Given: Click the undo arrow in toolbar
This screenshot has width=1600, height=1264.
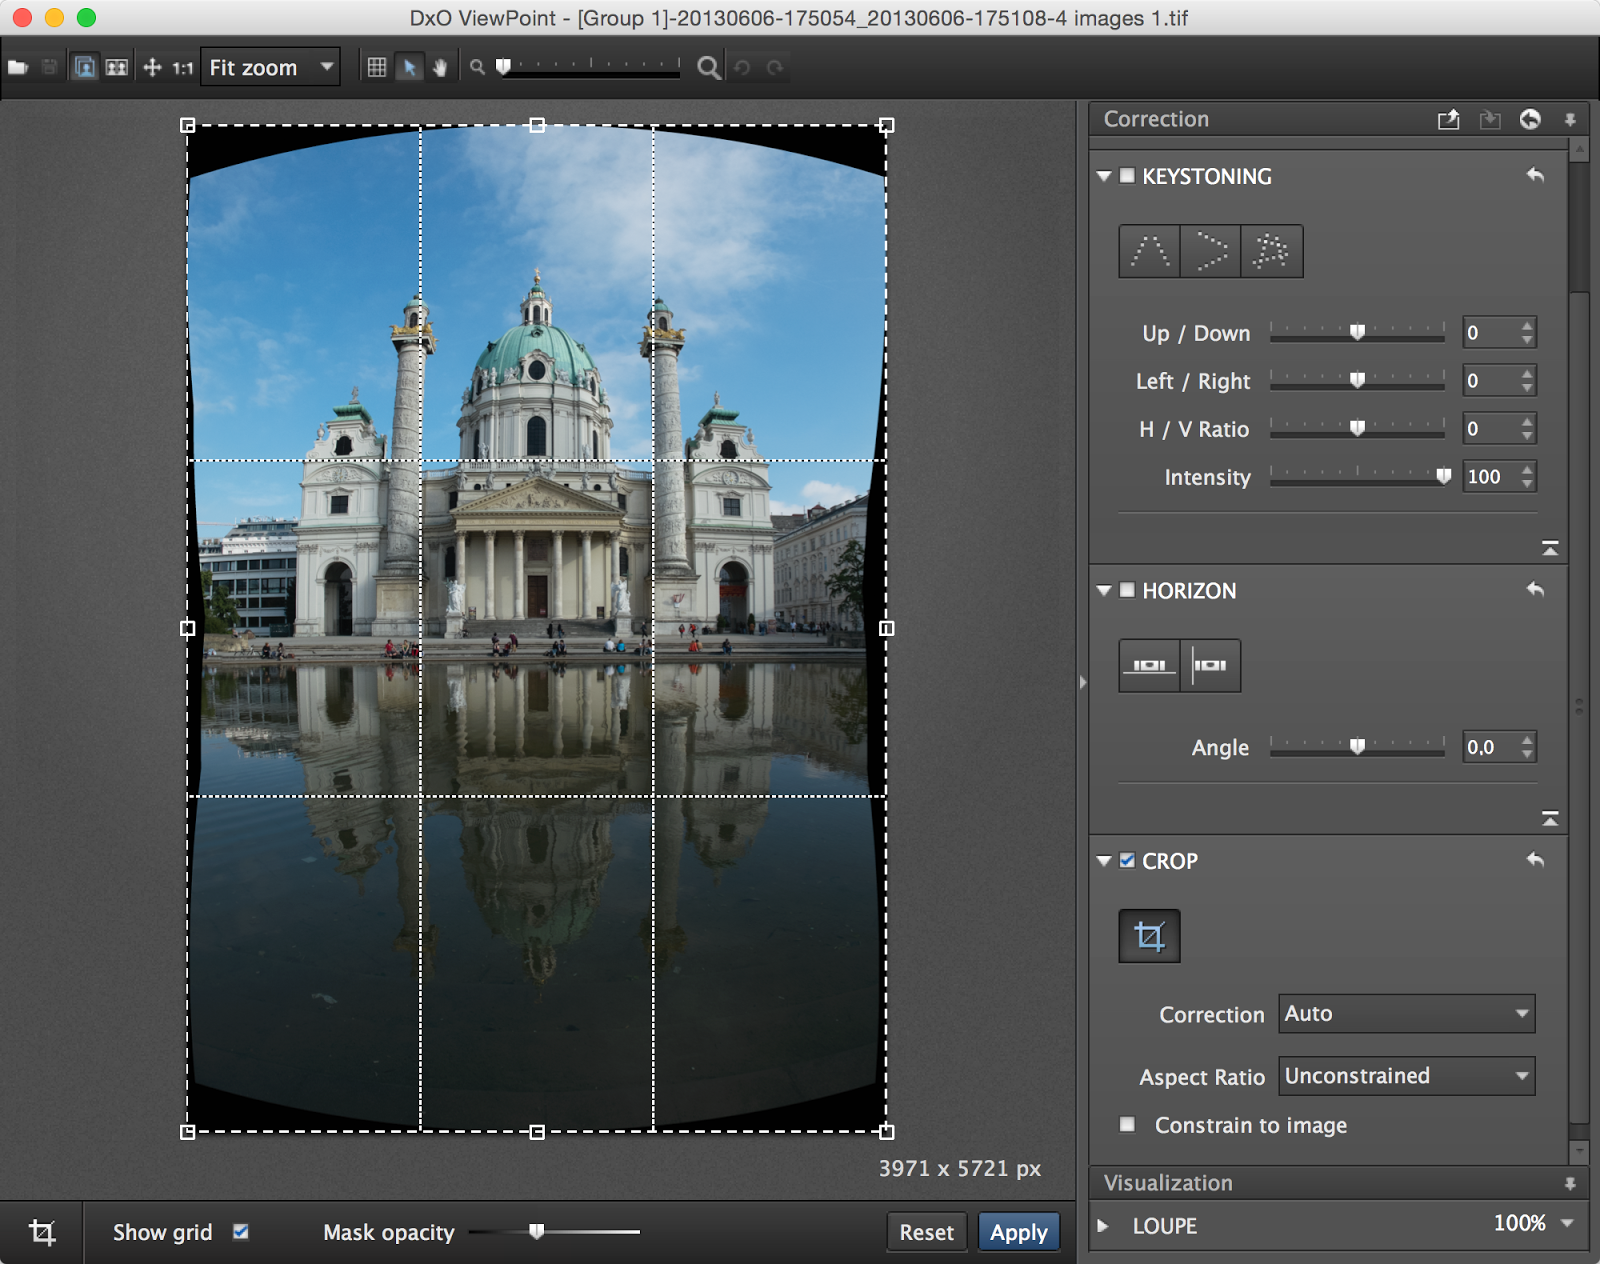Looking at the screenshot, I should click(x=742, y=68).
